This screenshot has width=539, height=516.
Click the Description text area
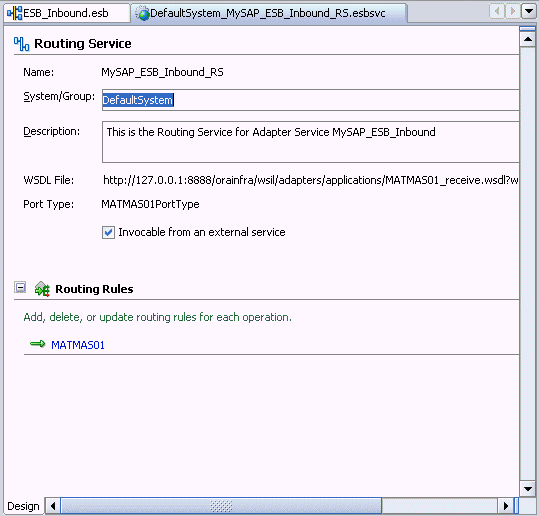point(310,142)
